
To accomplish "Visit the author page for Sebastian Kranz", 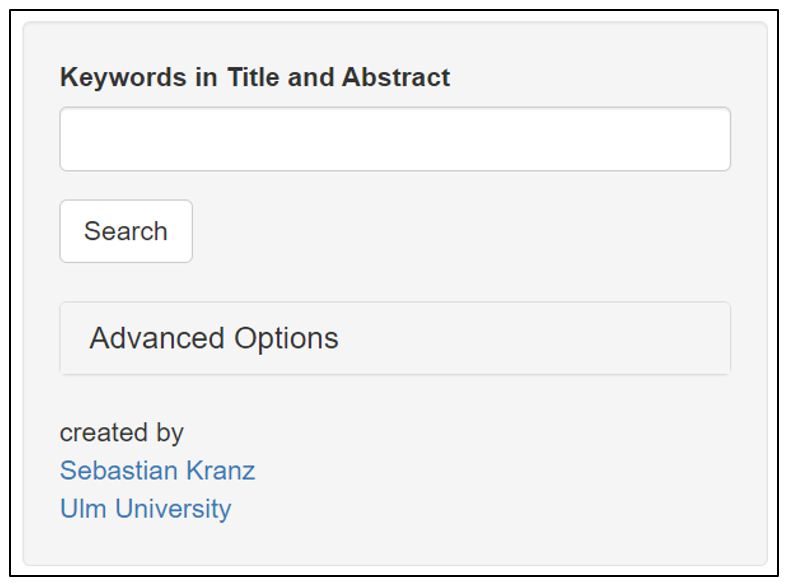I will (x=157, y=470).
